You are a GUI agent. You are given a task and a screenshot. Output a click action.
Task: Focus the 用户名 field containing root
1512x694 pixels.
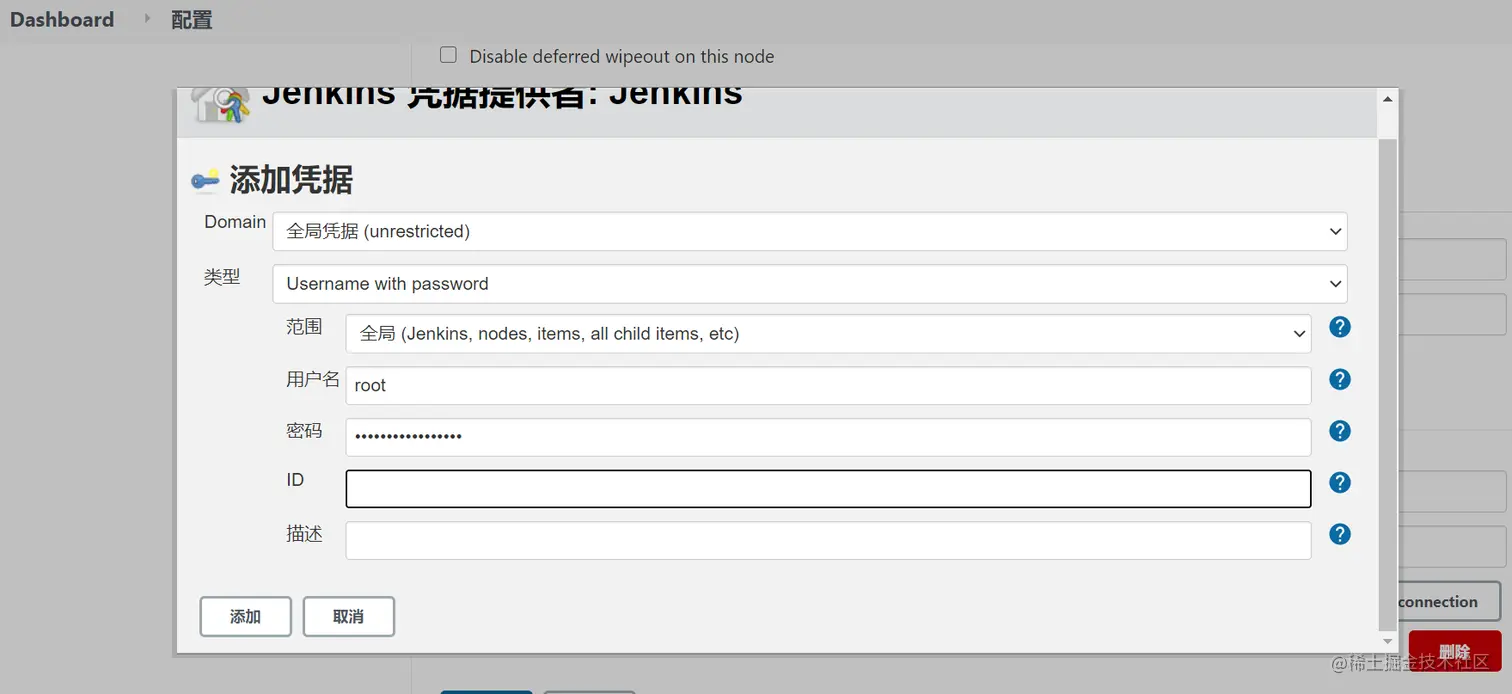pyautogui.click(x=828, y=386)
